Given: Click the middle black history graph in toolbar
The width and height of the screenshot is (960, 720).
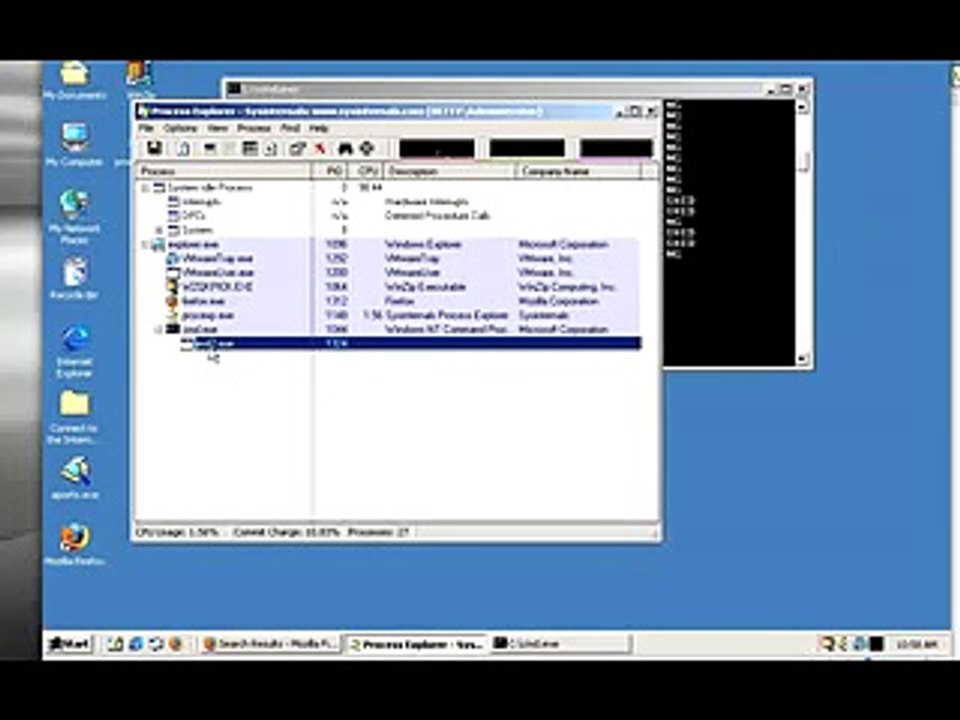Looking at the screenshot, I should (x=527, y=148).
